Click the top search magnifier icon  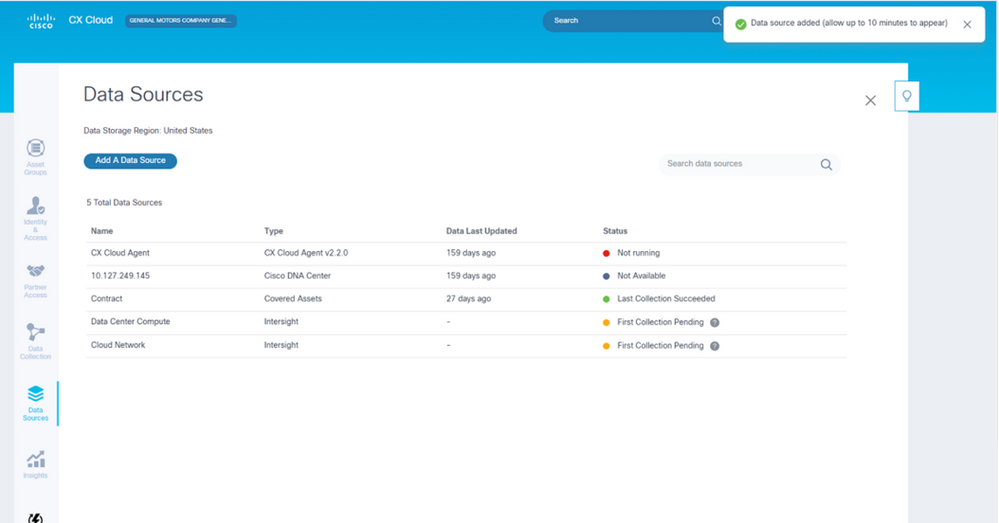click(x=716, y=21)
